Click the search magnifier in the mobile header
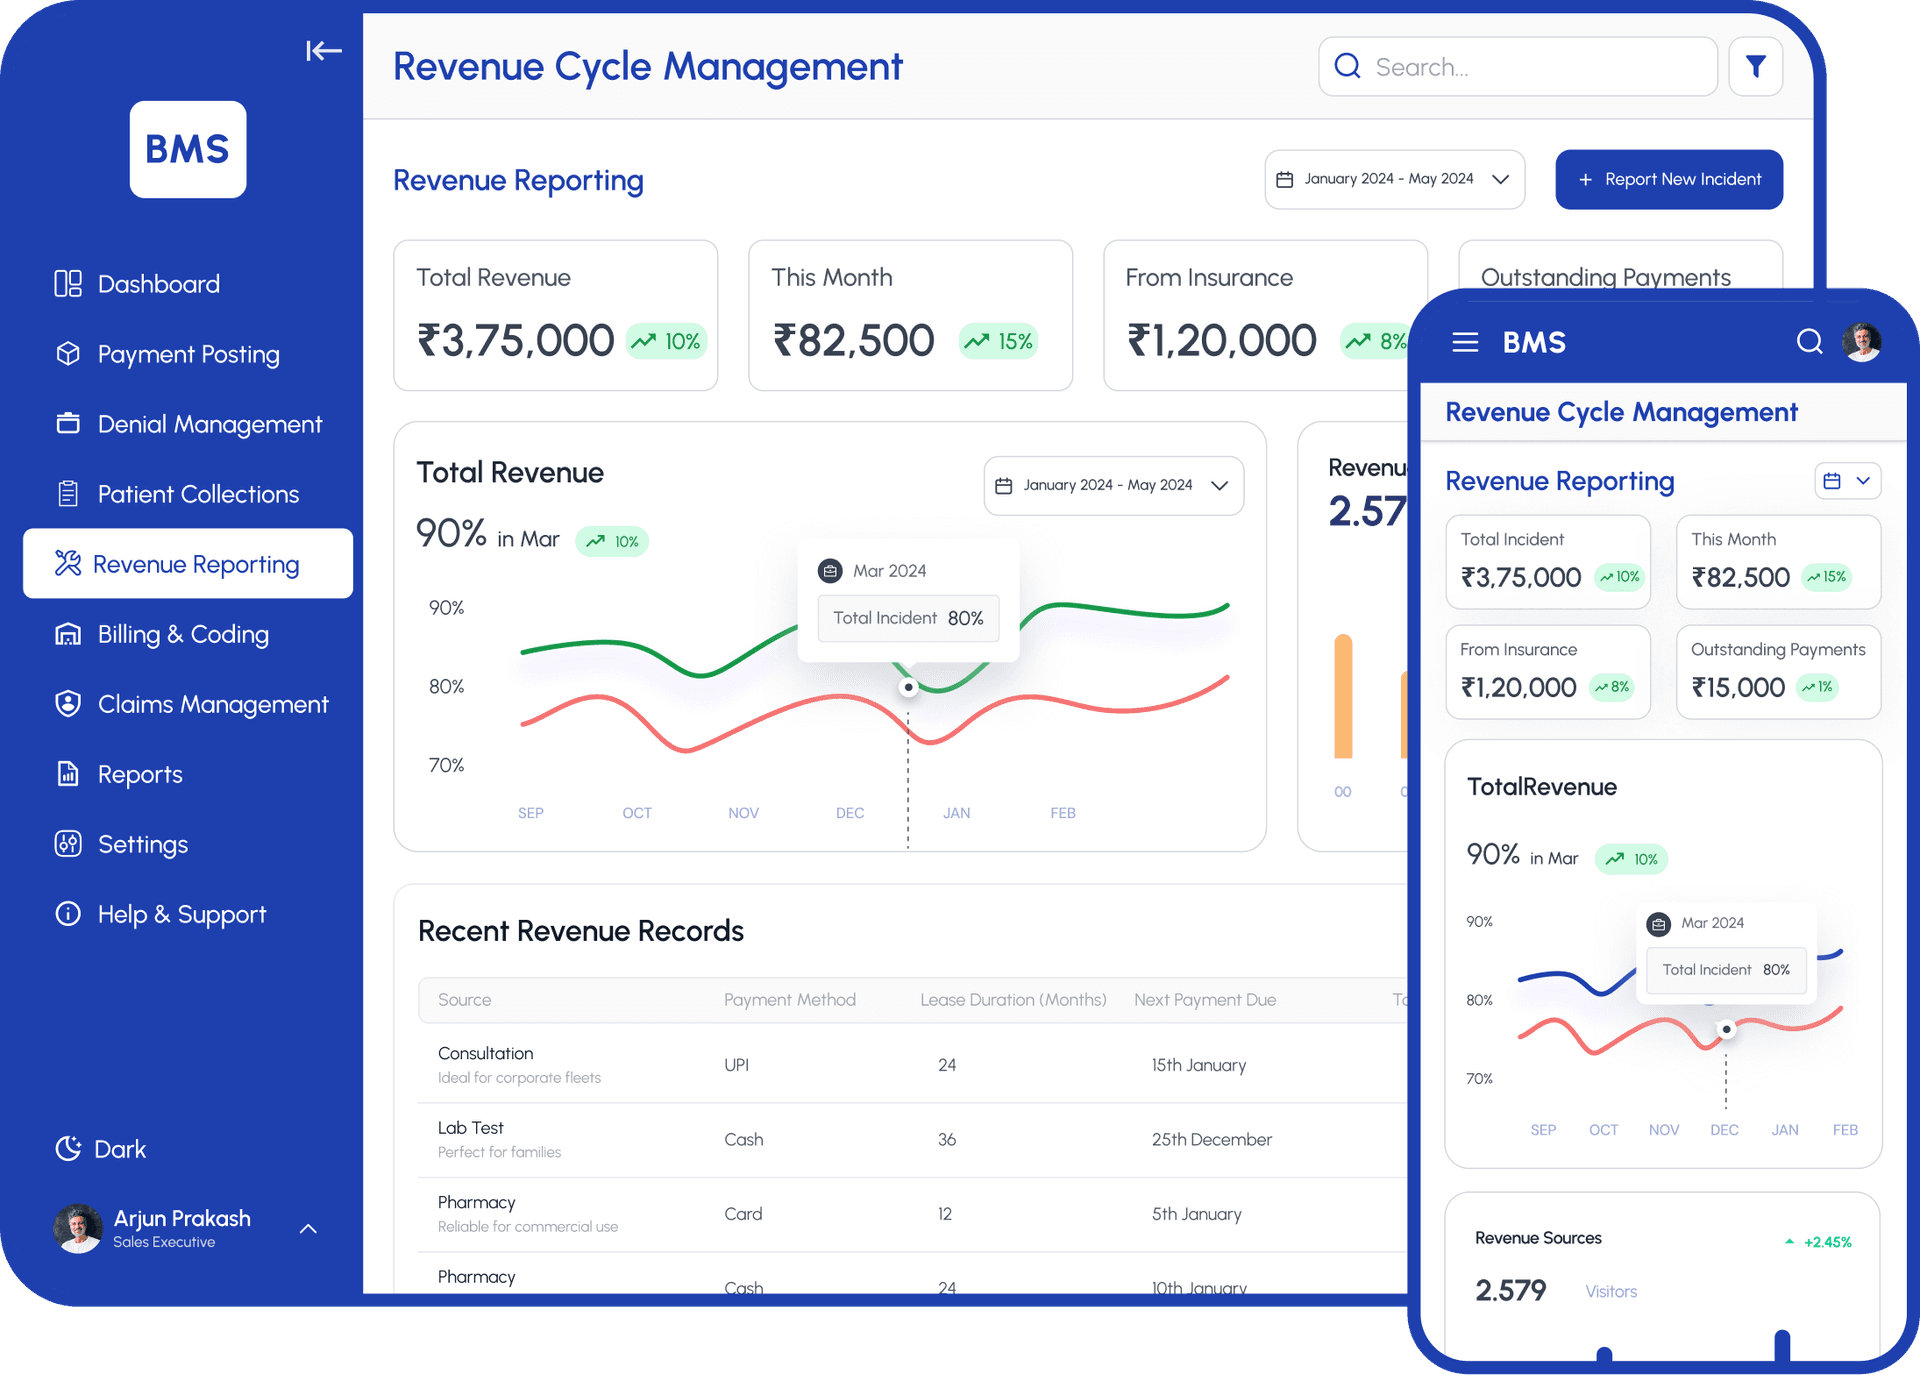The width and height of the screenshot is (1920, 1375). click(x=1810, y=342)
